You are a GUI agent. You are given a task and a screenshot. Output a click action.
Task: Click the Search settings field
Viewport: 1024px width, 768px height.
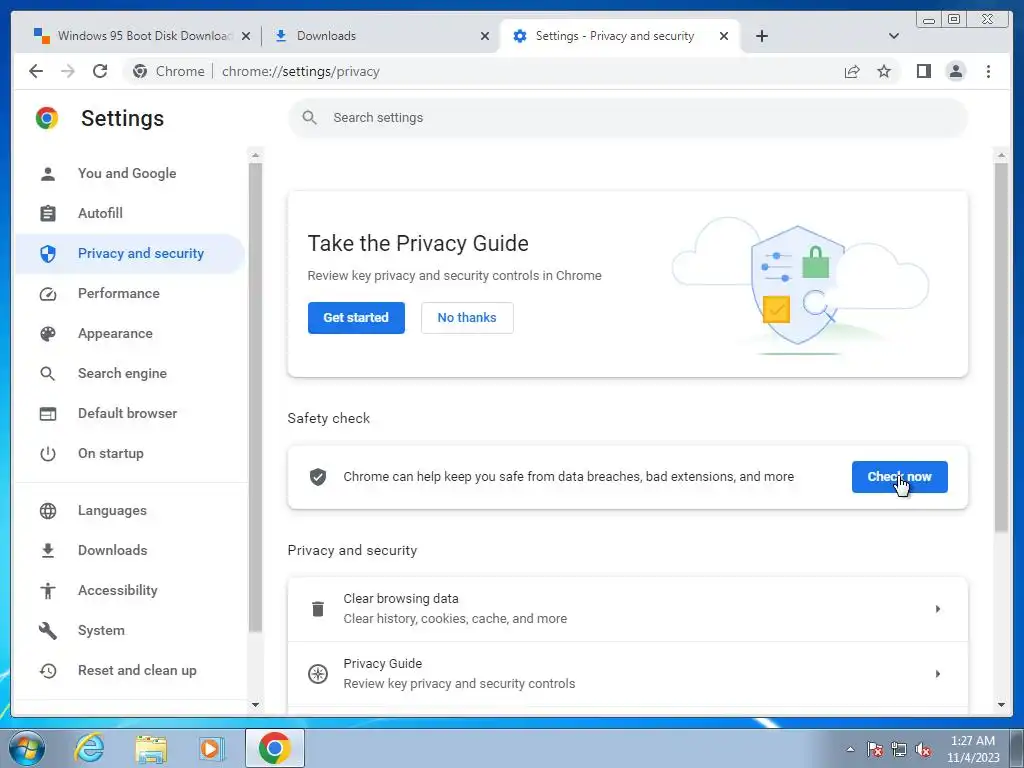coord(628,118)
